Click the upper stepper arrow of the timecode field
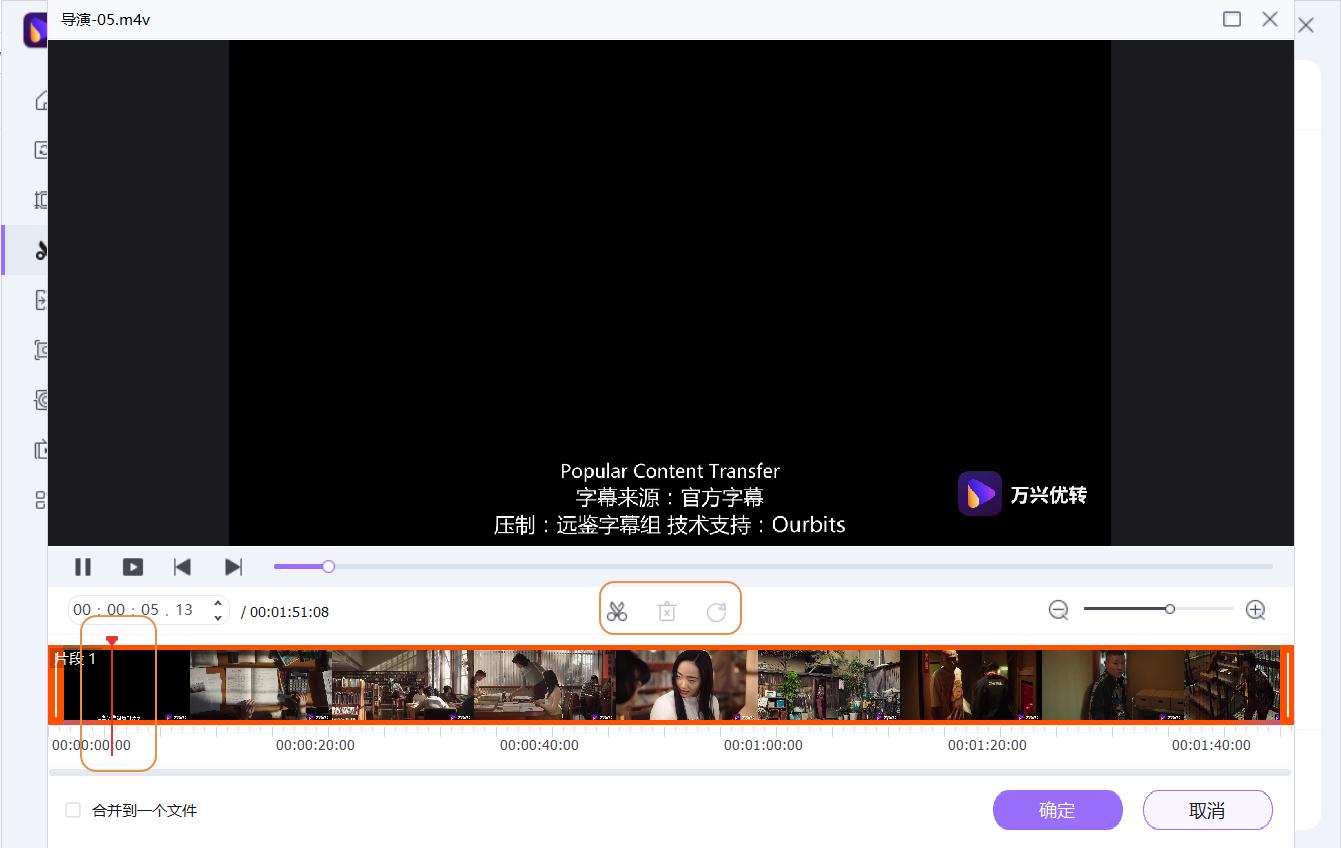 point(217,603)
